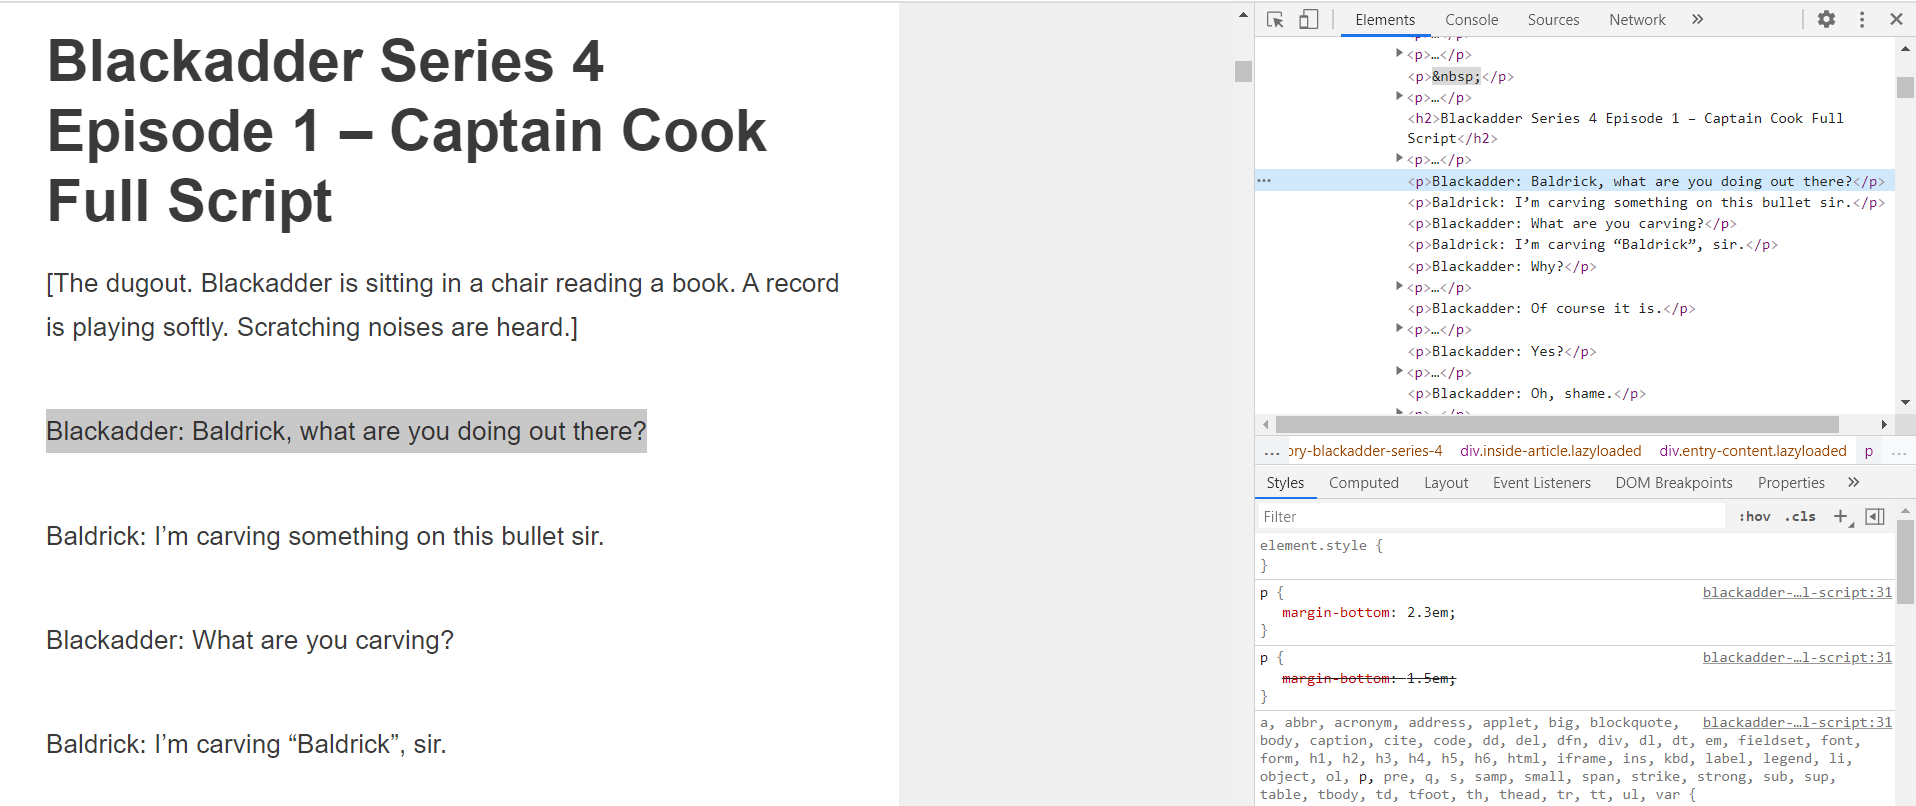Image resolution: width=1916 pixels, height=806 pixels.
Task: Expand collapsed p after 'Blackadder: Why?'
Action: pos(1399,287)
